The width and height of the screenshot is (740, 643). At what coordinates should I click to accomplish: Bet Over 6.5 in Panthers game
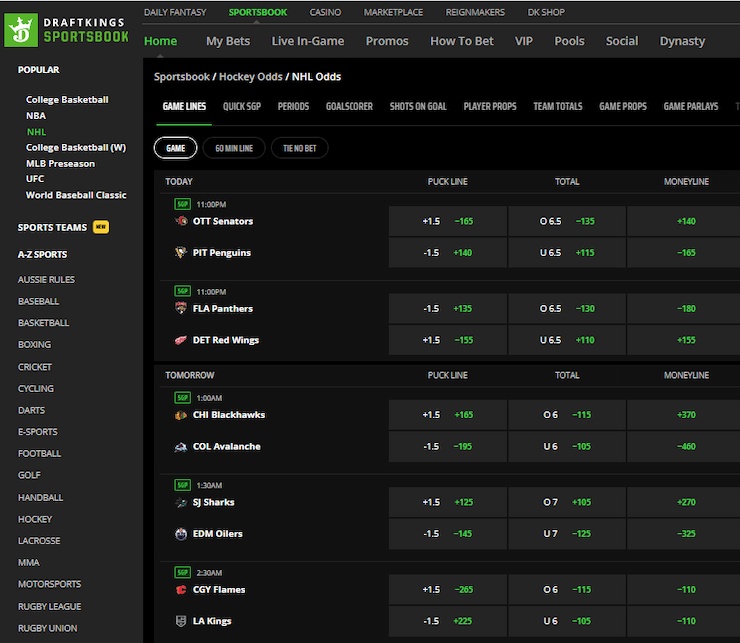tap(567, 308)
